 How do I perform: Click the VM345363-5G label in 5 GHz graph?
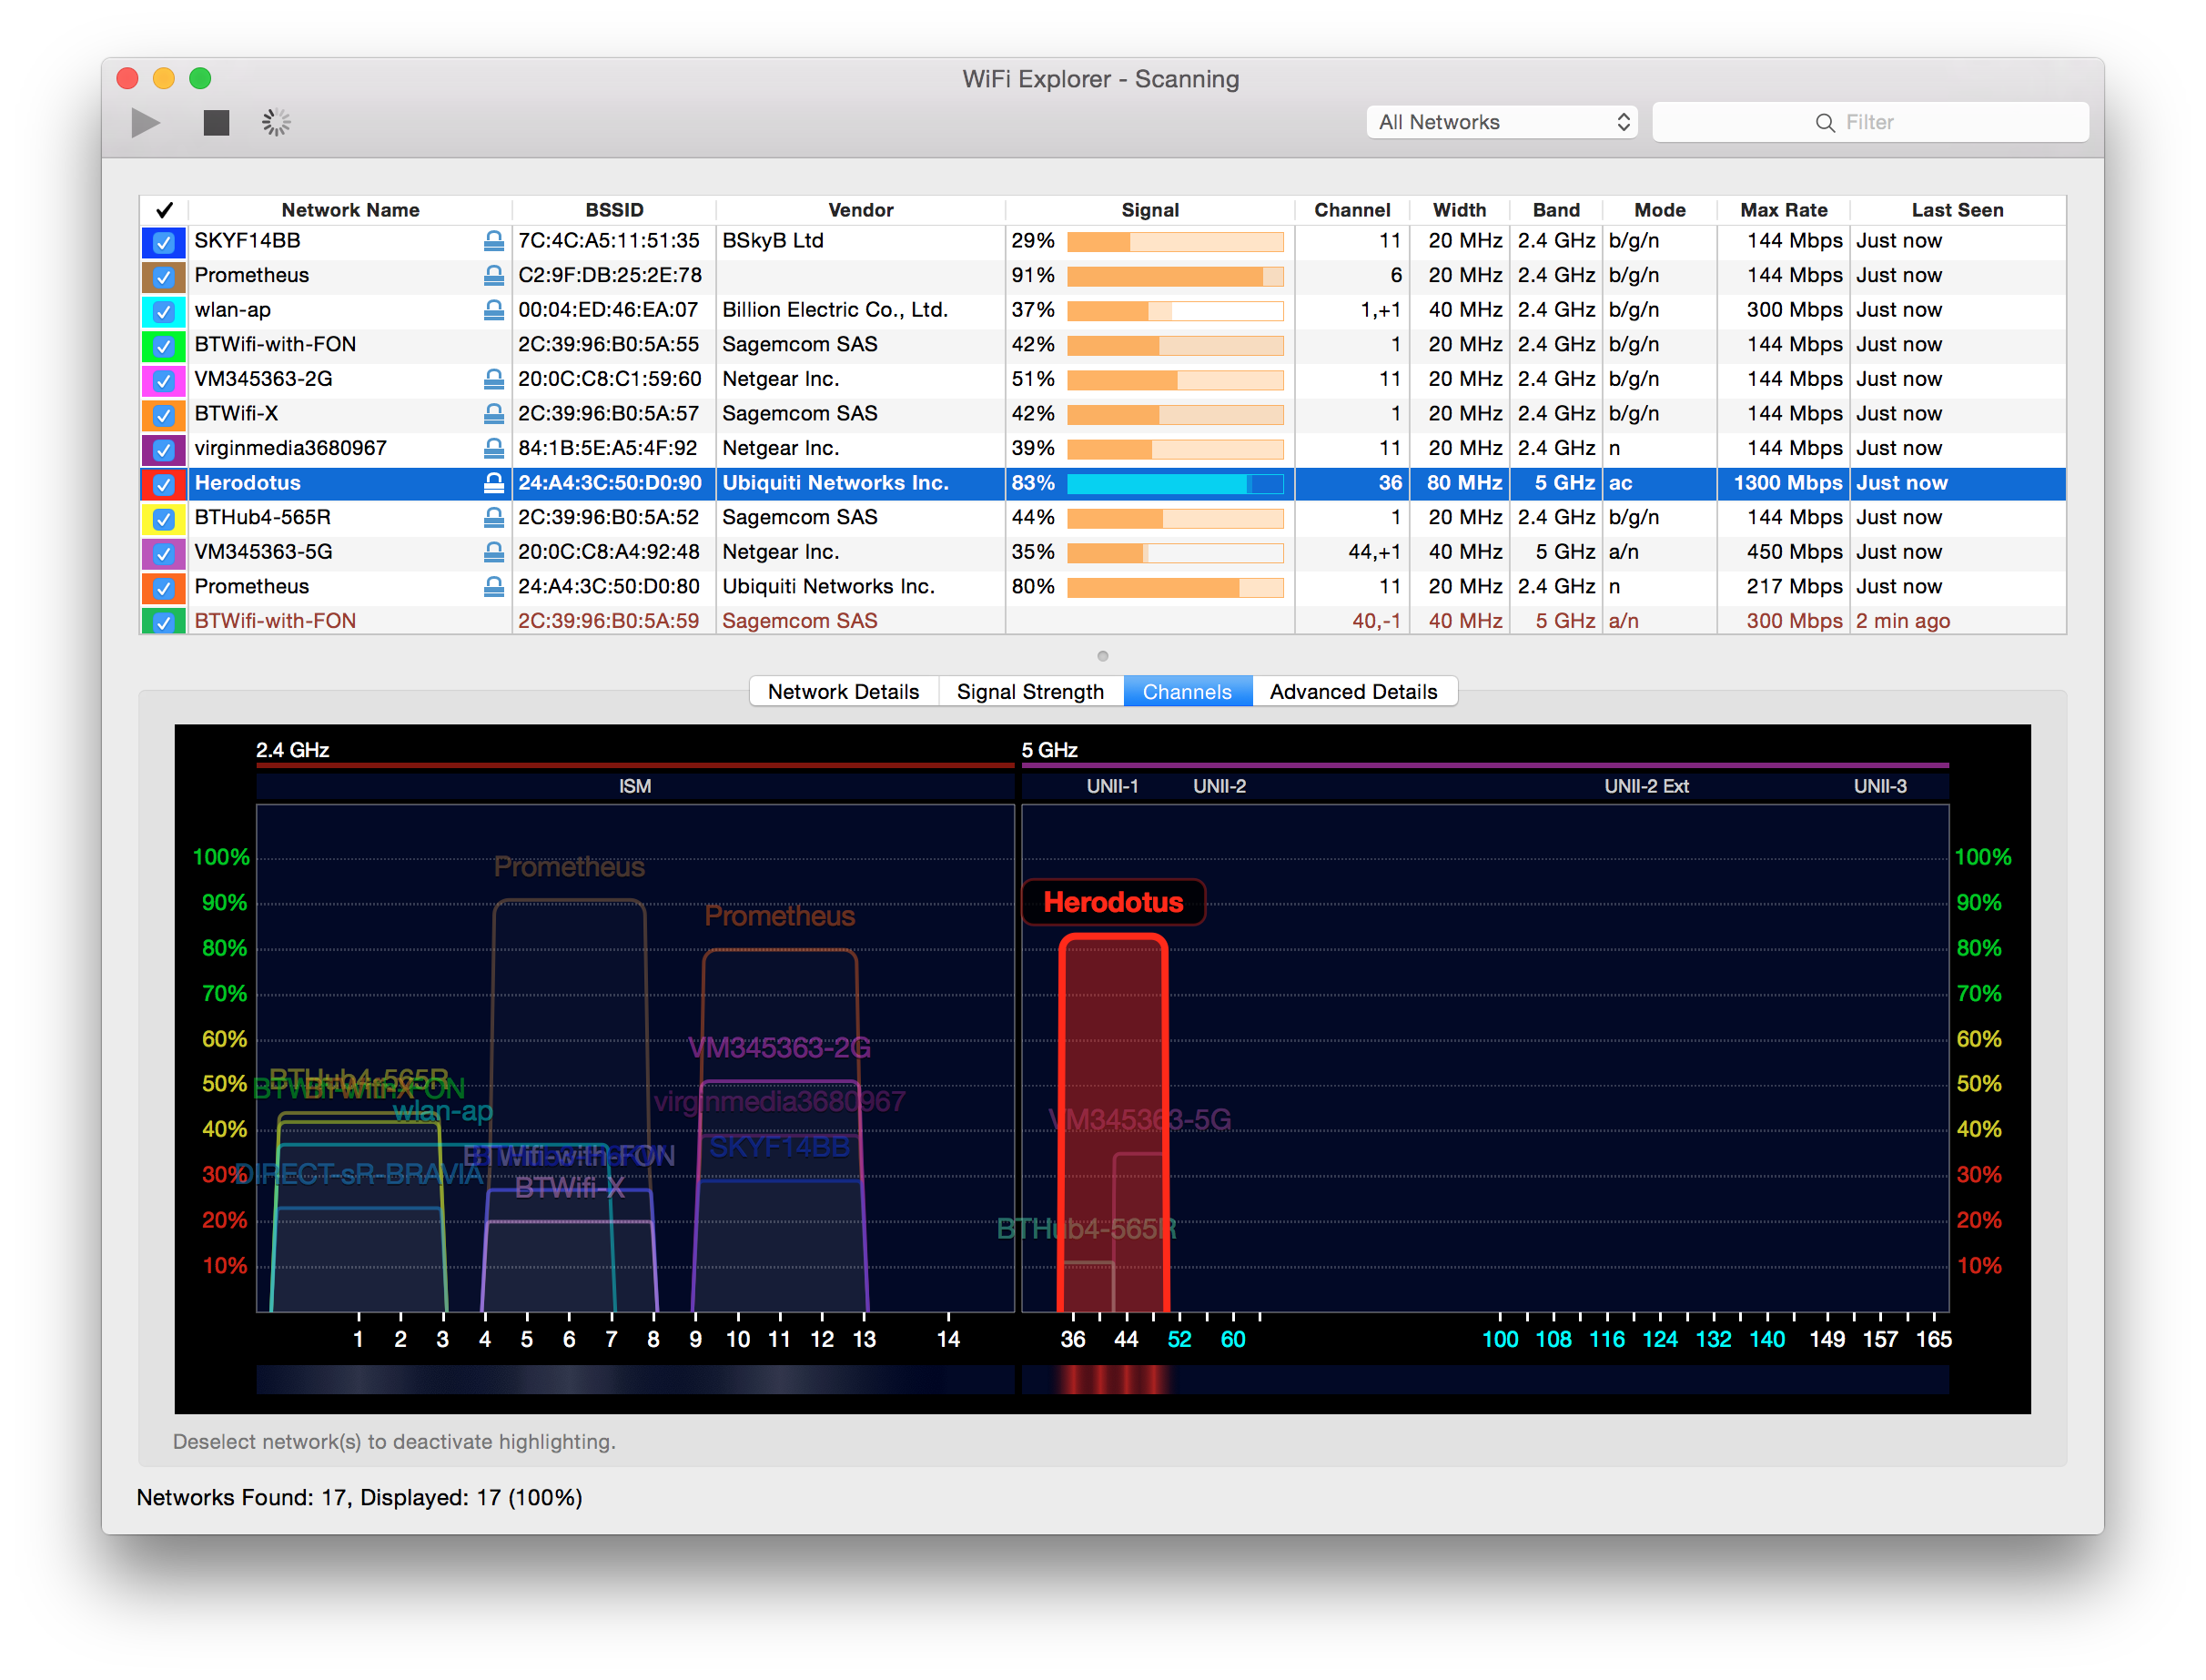[1139, 1119]
